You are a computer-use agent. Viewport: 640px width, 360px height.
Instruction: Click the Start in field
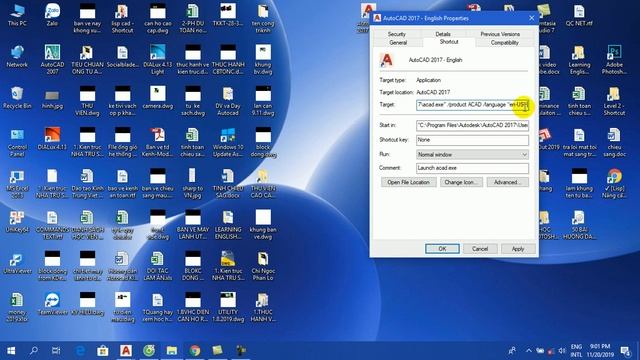point(472,125)
